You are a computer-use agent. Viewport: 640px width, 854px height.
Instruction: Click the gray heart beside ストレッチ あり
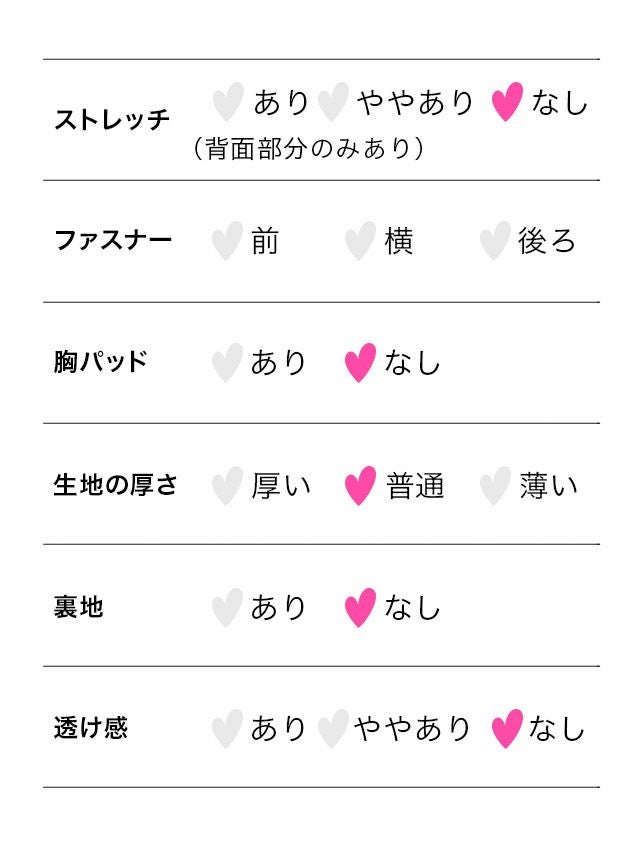228,102
